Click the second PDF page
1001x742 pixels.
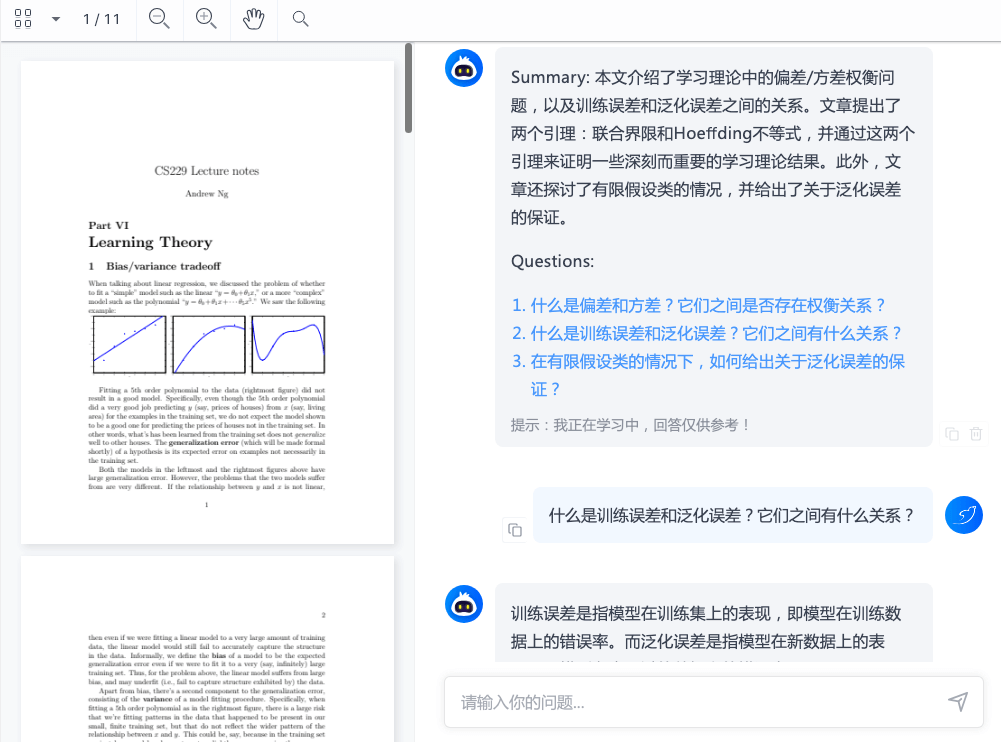click(207, 649)
